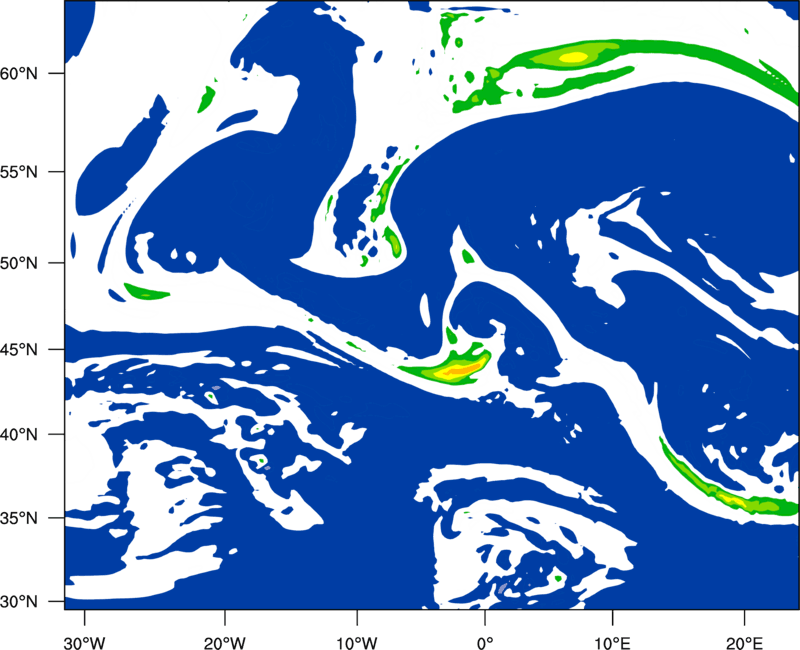Click the 35°N latitude label
The image size is (800, 650).
(x=19, y=518)
